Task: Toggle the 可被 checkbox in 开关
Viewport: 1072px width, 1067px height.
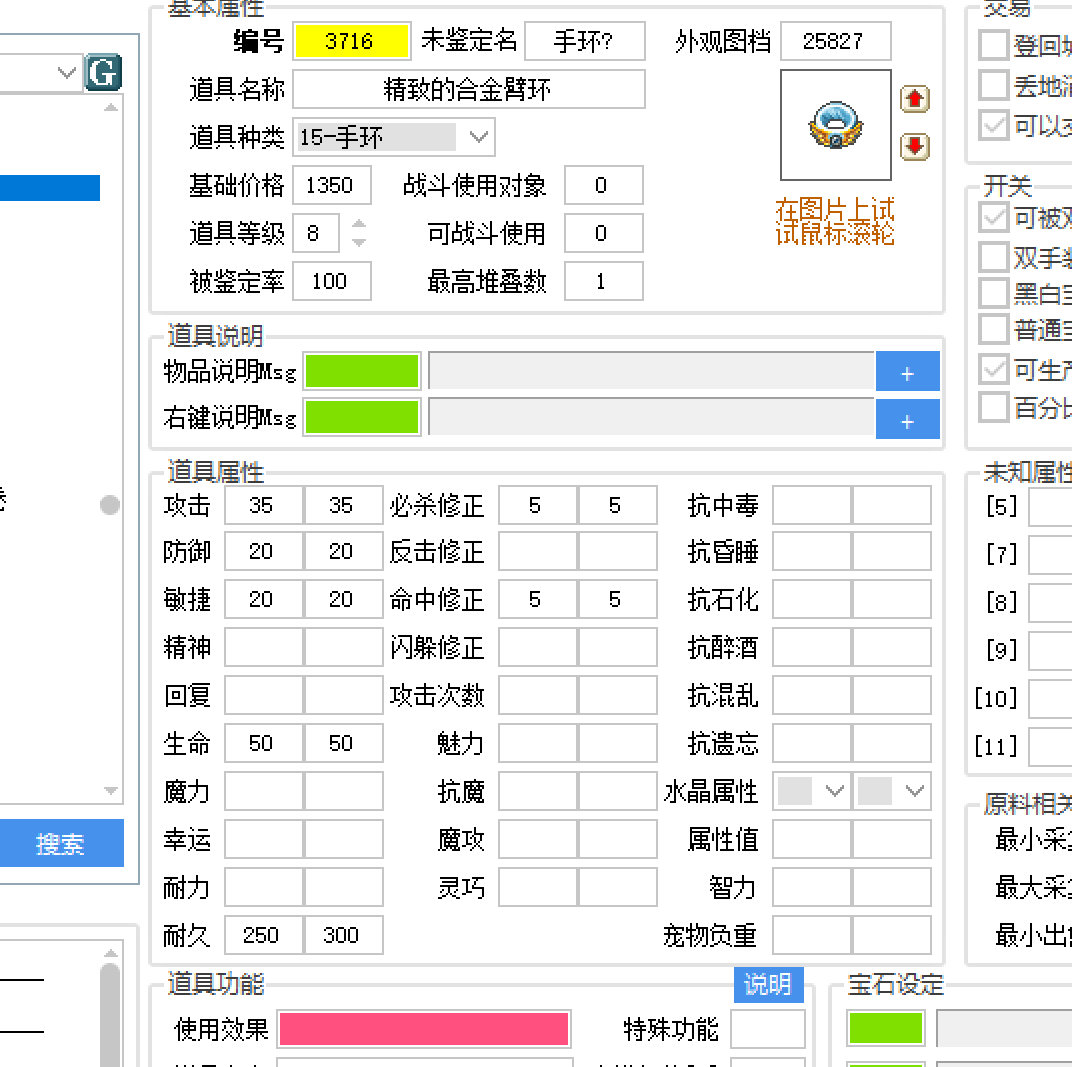Action: click(x=993, y=217)
